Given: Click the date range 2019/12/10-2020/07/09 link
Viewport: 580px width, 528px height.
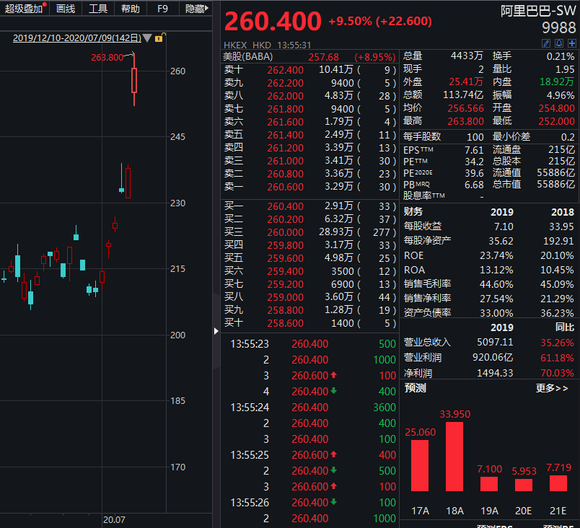Looking at the screenshot, I should tap(77, 38).
